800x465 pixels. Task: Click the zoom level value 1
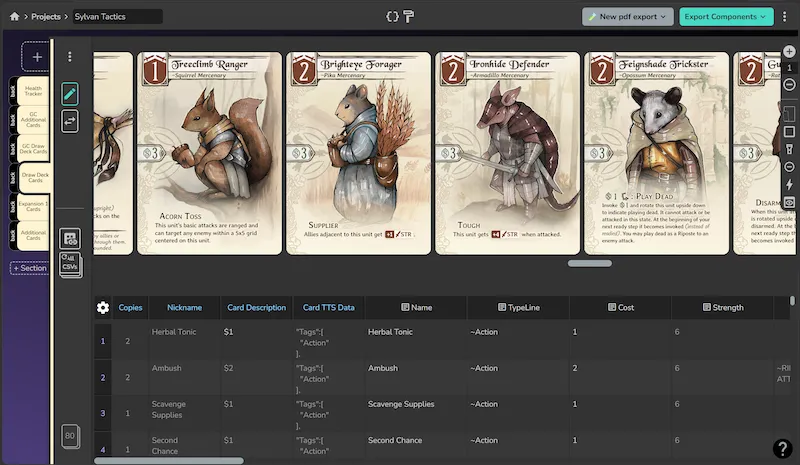coord(789,68)
